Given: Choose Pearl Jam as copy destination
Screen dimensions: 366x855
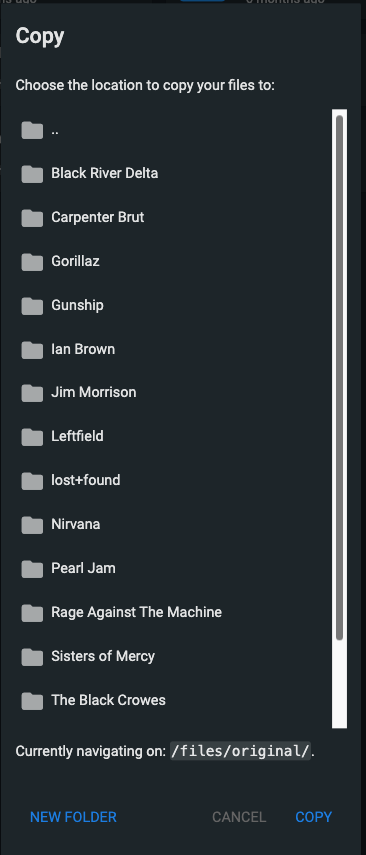Looking at the screenshot, I should point(173,568).
